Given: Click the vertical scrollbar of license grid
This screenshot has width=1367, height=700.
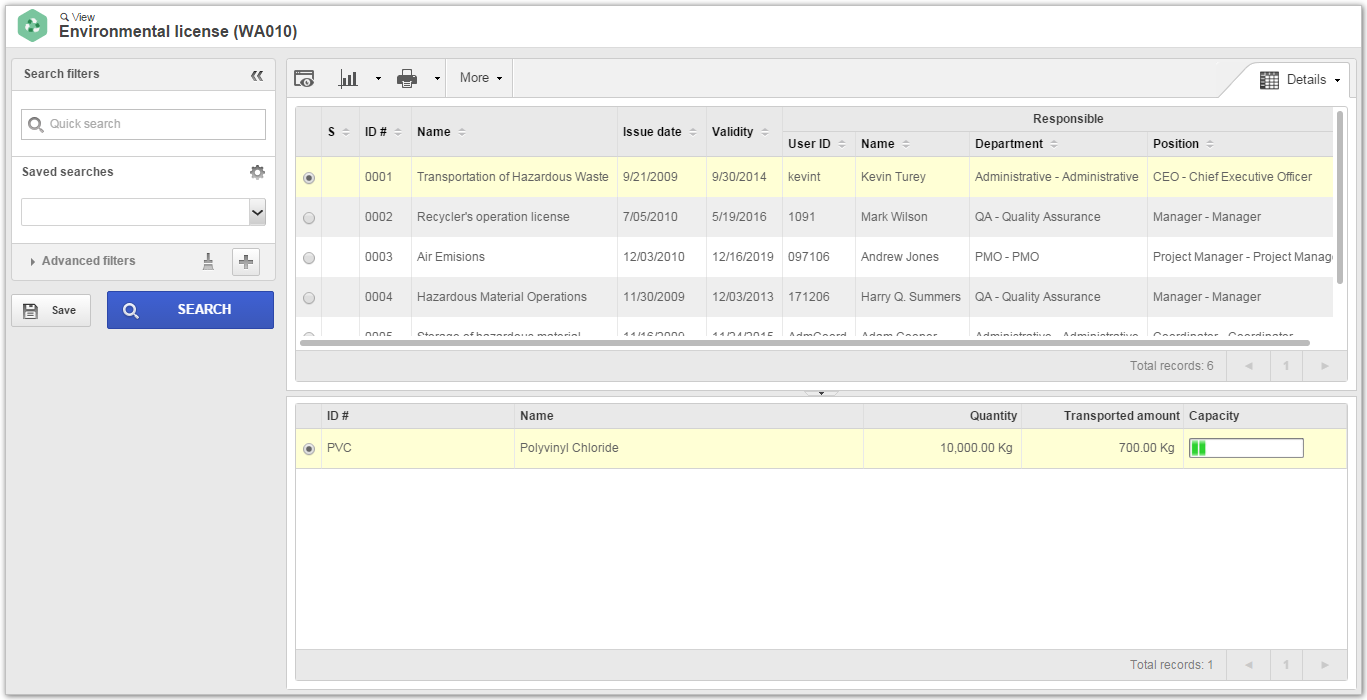Looking at the screenshot, I should point(1340,198).
